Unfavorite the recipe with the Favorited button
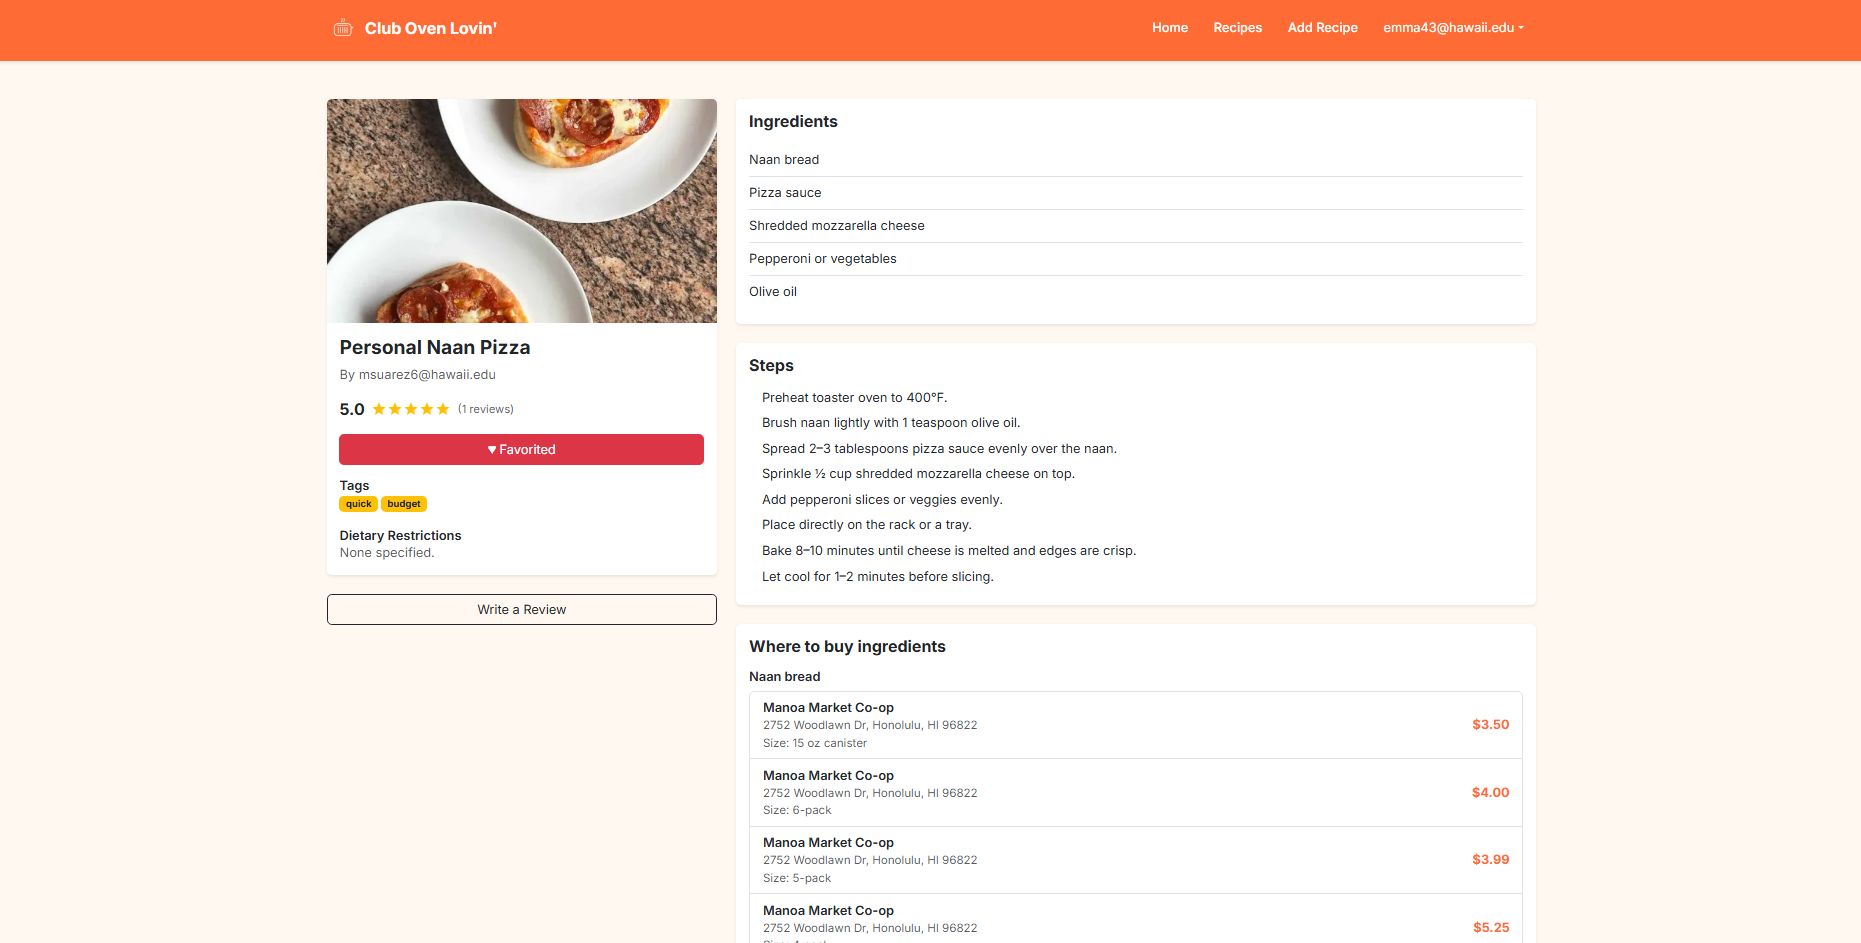1861x943 pixels. pos(521,450)
